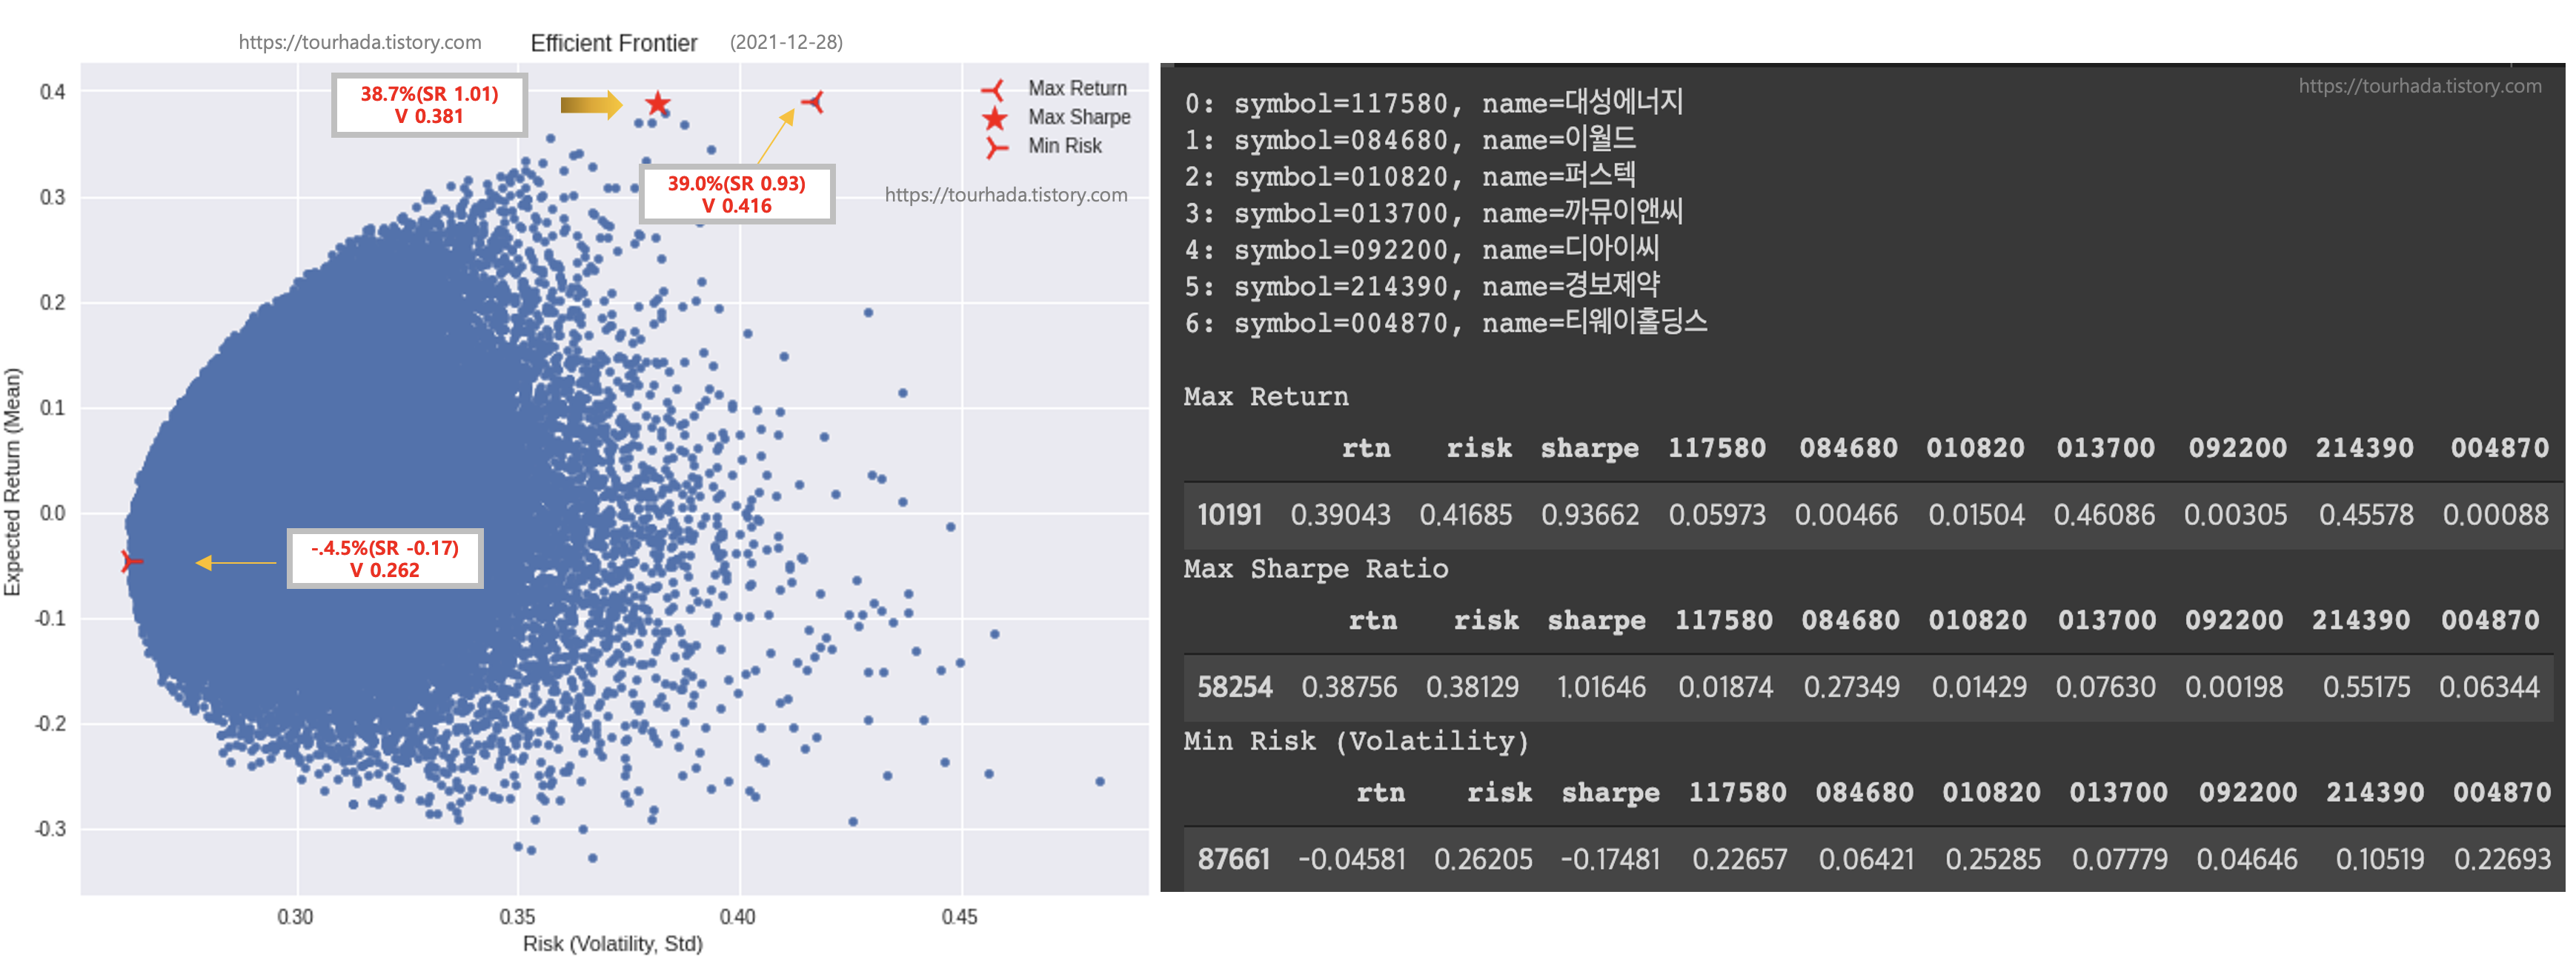Click row index 10191 in Max Return table
The width and height of the screenshot is (2576, 963).
[1229, 515]
